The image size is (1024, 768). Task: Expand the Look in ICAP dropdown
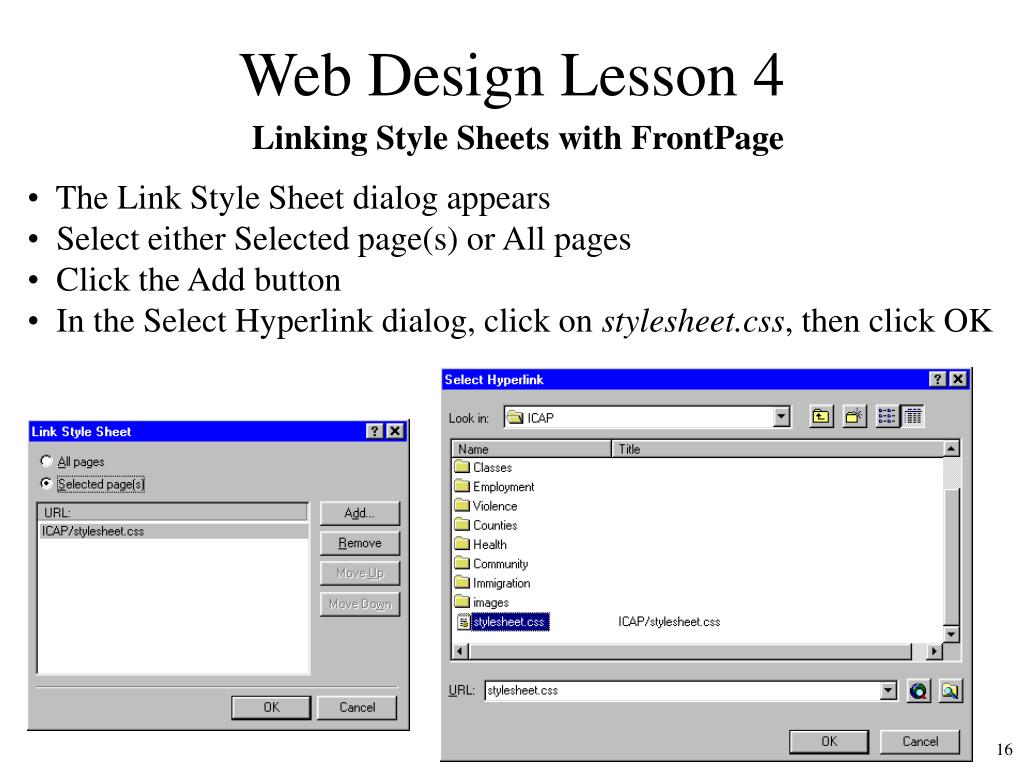click(x=781, y=417)
